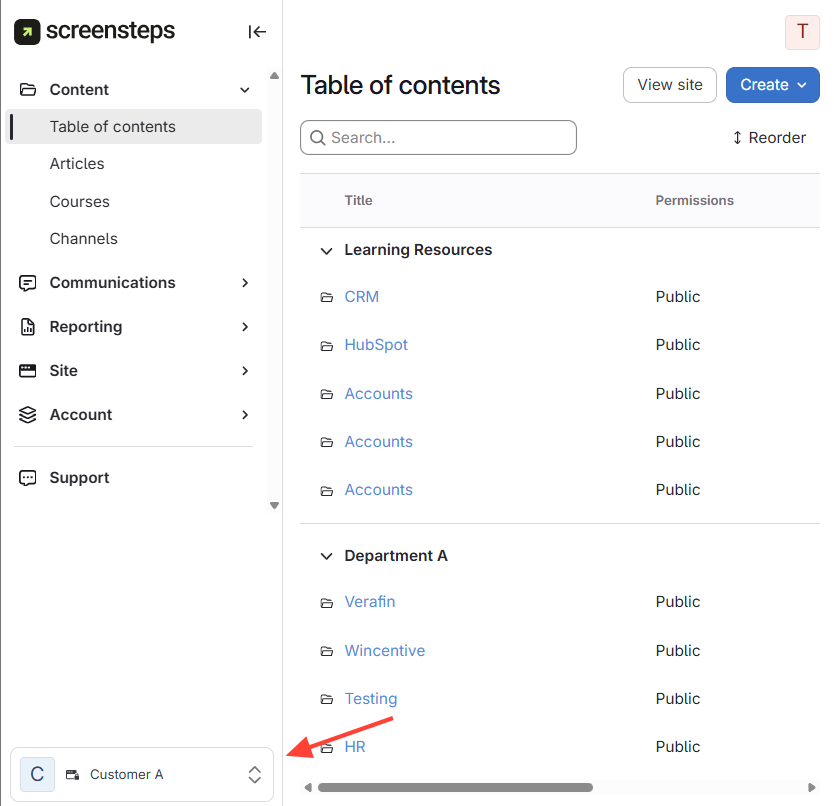Open the Customer A account switcher
The image size is (834, 806).
(x=141, y=775)
